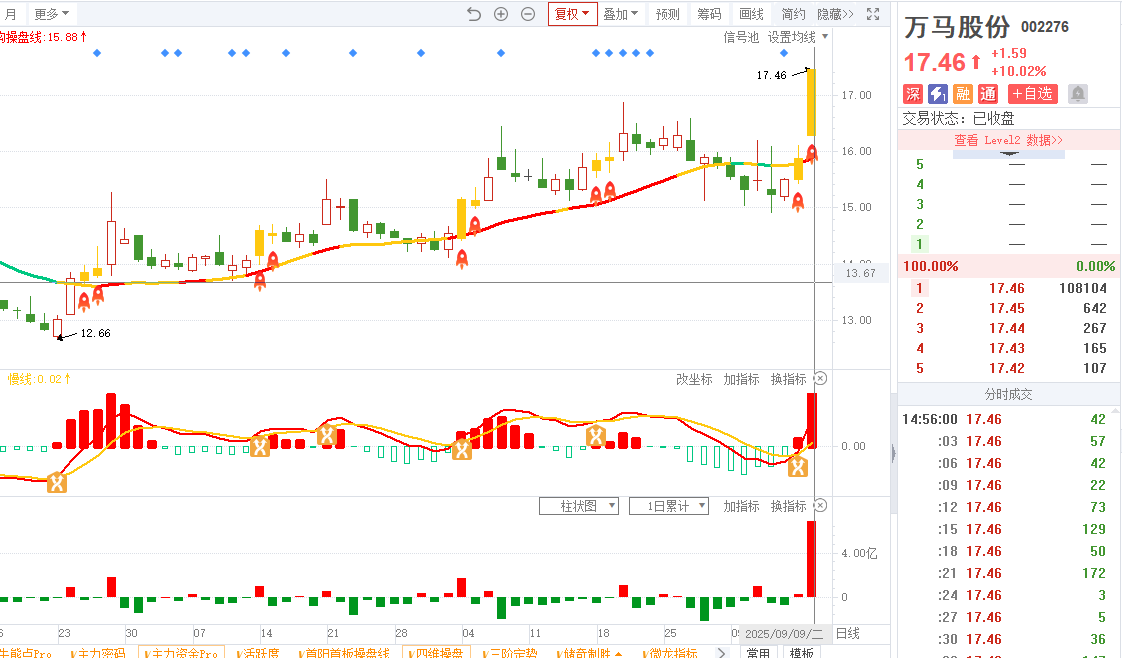
Task: Open the 复权 dropdown
Action: (x=572, y=14)
